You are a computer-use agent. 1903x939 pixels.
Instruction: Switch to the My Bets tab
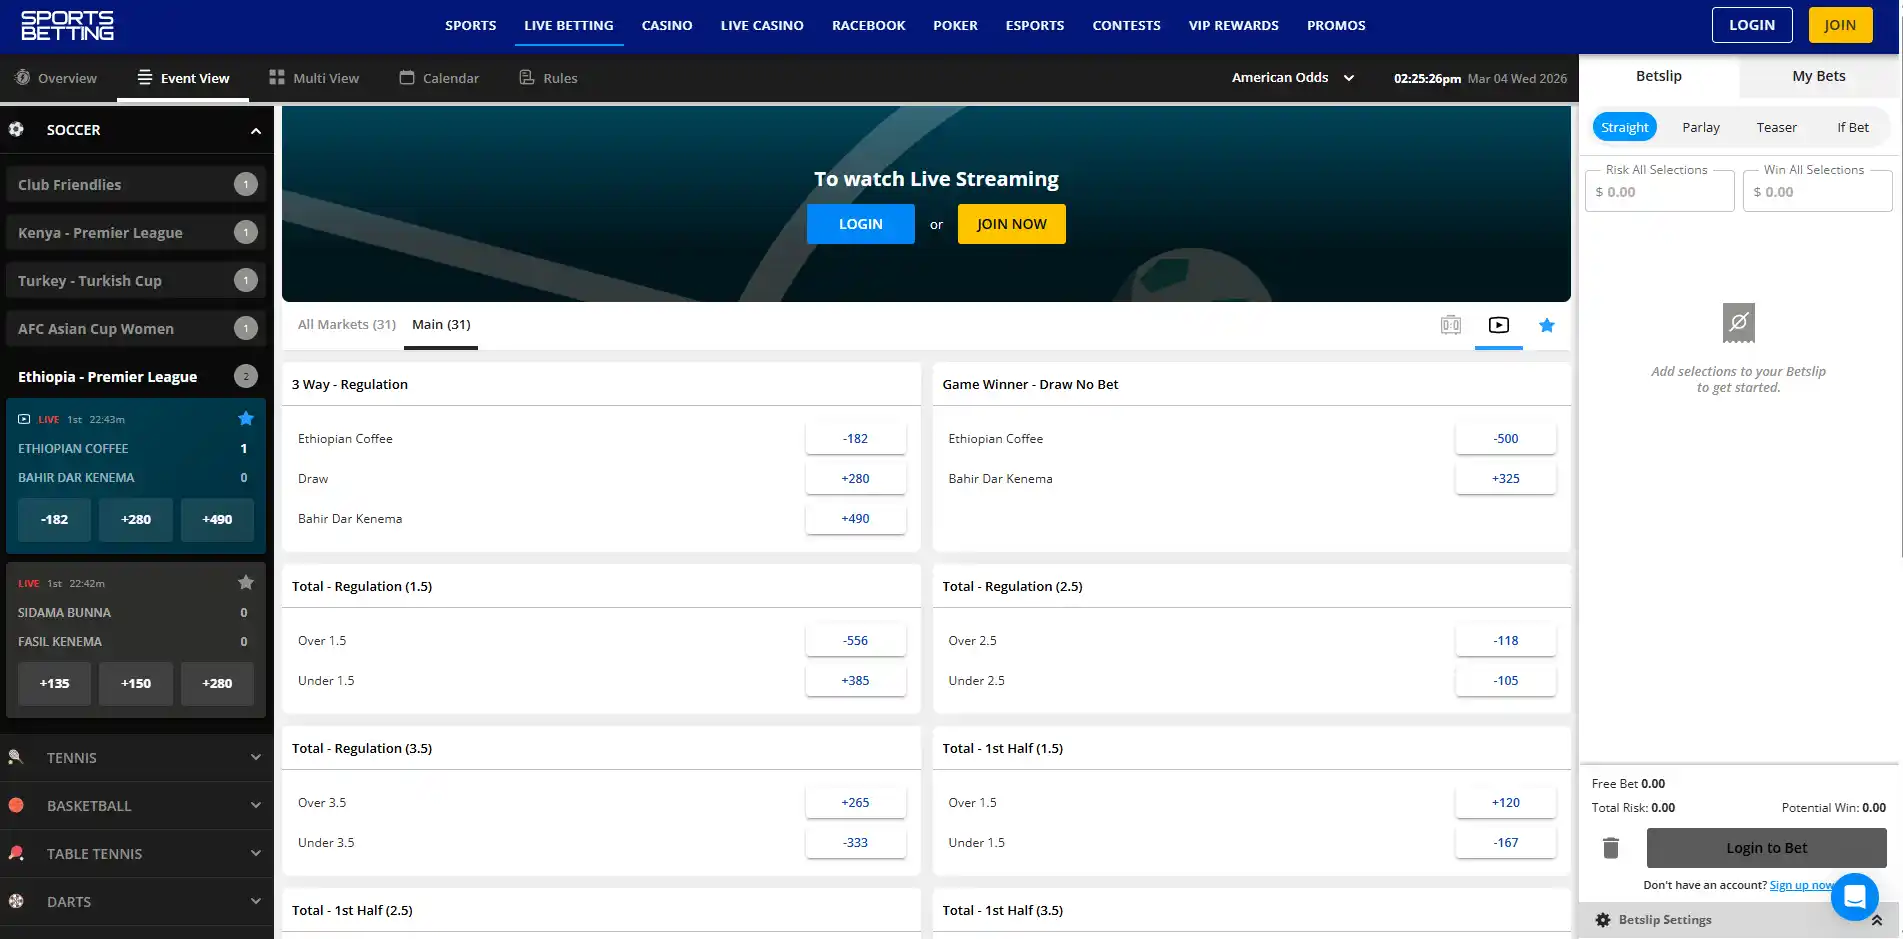pyautogui.click(x=1818, y=76)
